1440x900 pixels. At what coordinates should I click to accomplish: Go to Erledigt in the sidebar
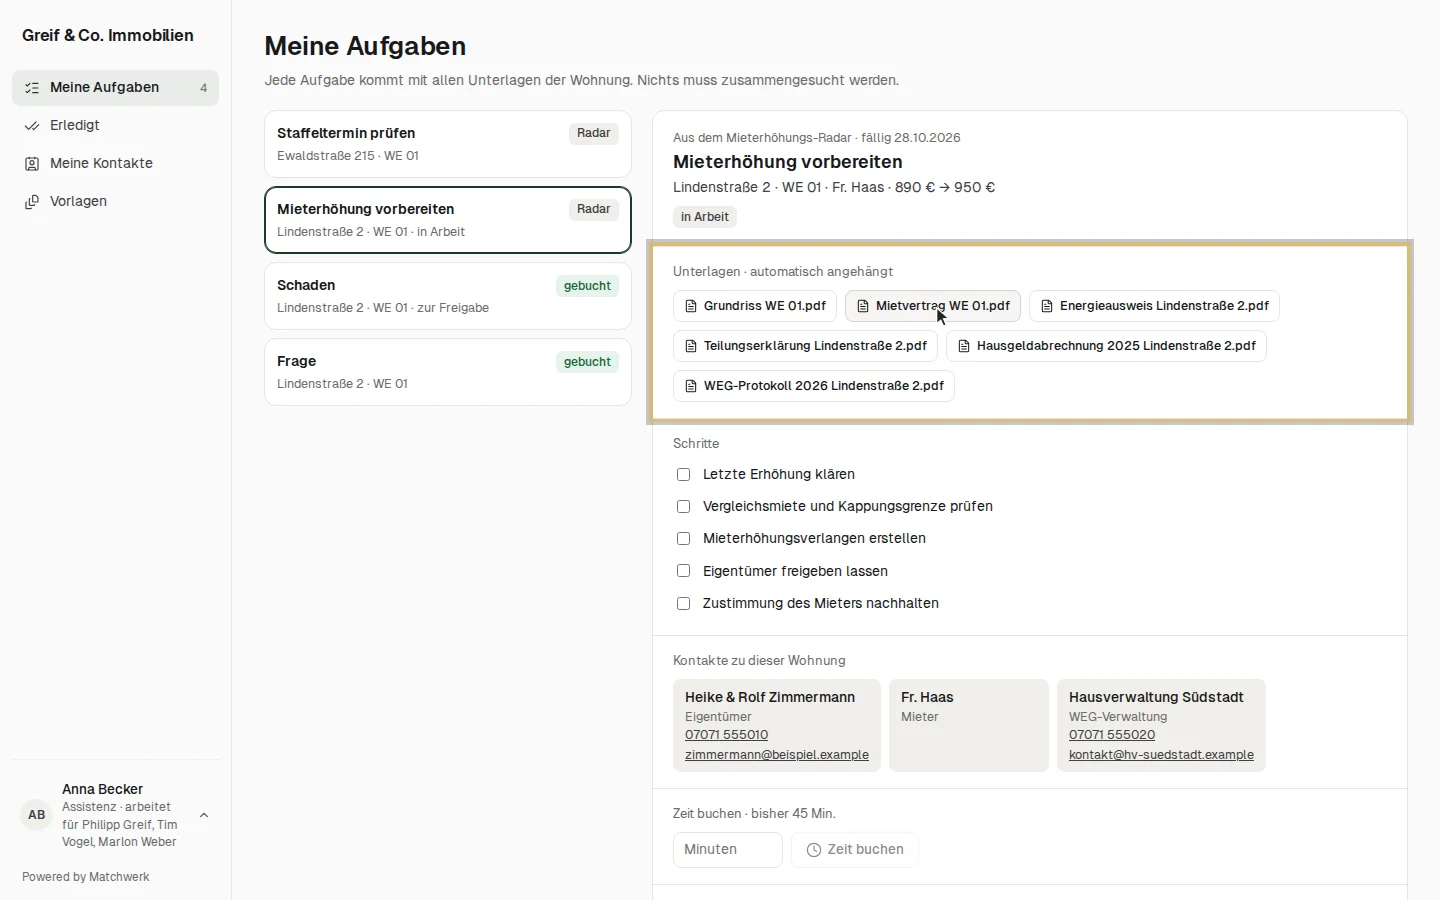pyautogui.click(x=115, y=126)
